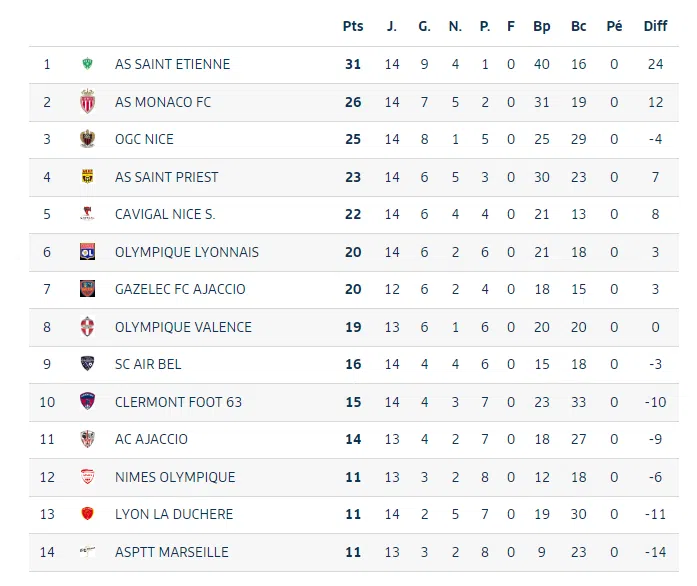Open the Cavigal Nice S. team page
The width and height of the screenshot is (697, 586).
coord(165,214)
